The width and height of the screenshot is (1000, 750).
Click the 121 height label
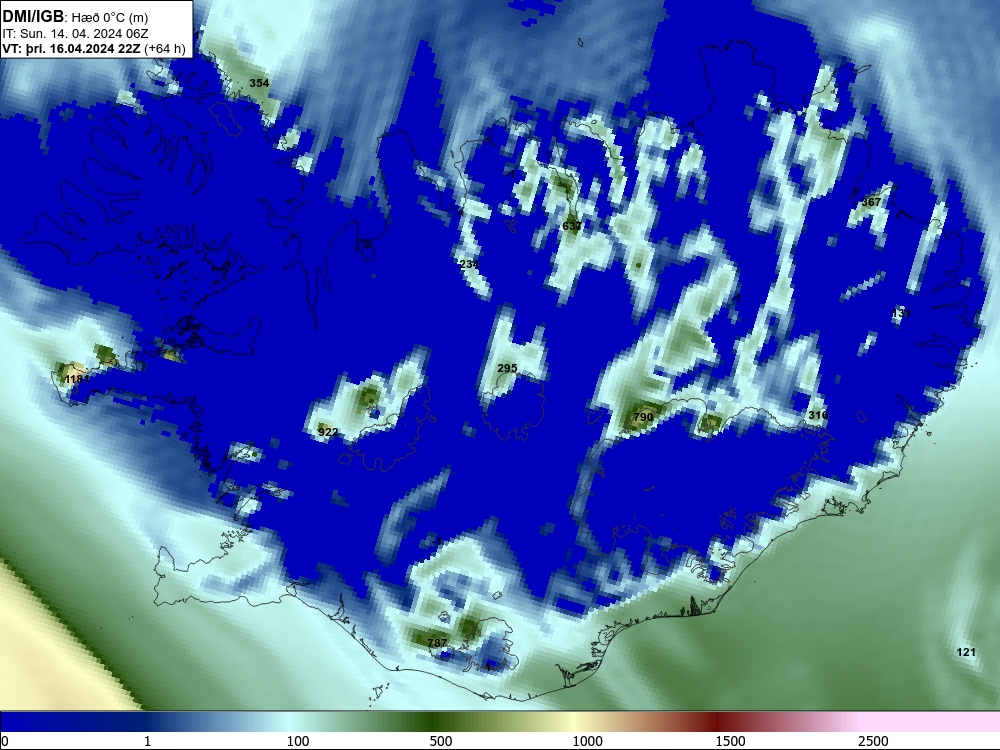coord(966,652)
